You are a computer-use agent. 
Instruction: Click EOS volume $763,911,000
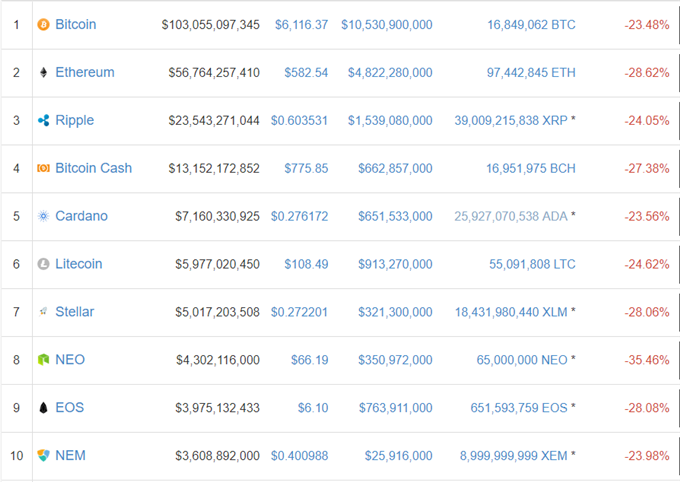pyautogui.click(x=396, y=408)
